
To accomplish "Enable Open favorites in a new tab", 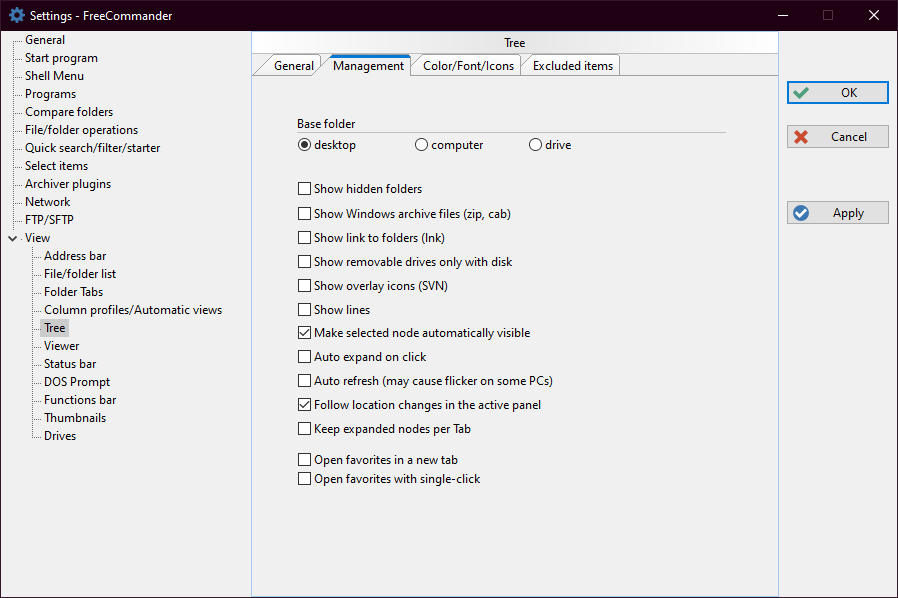I will (305, 460).
